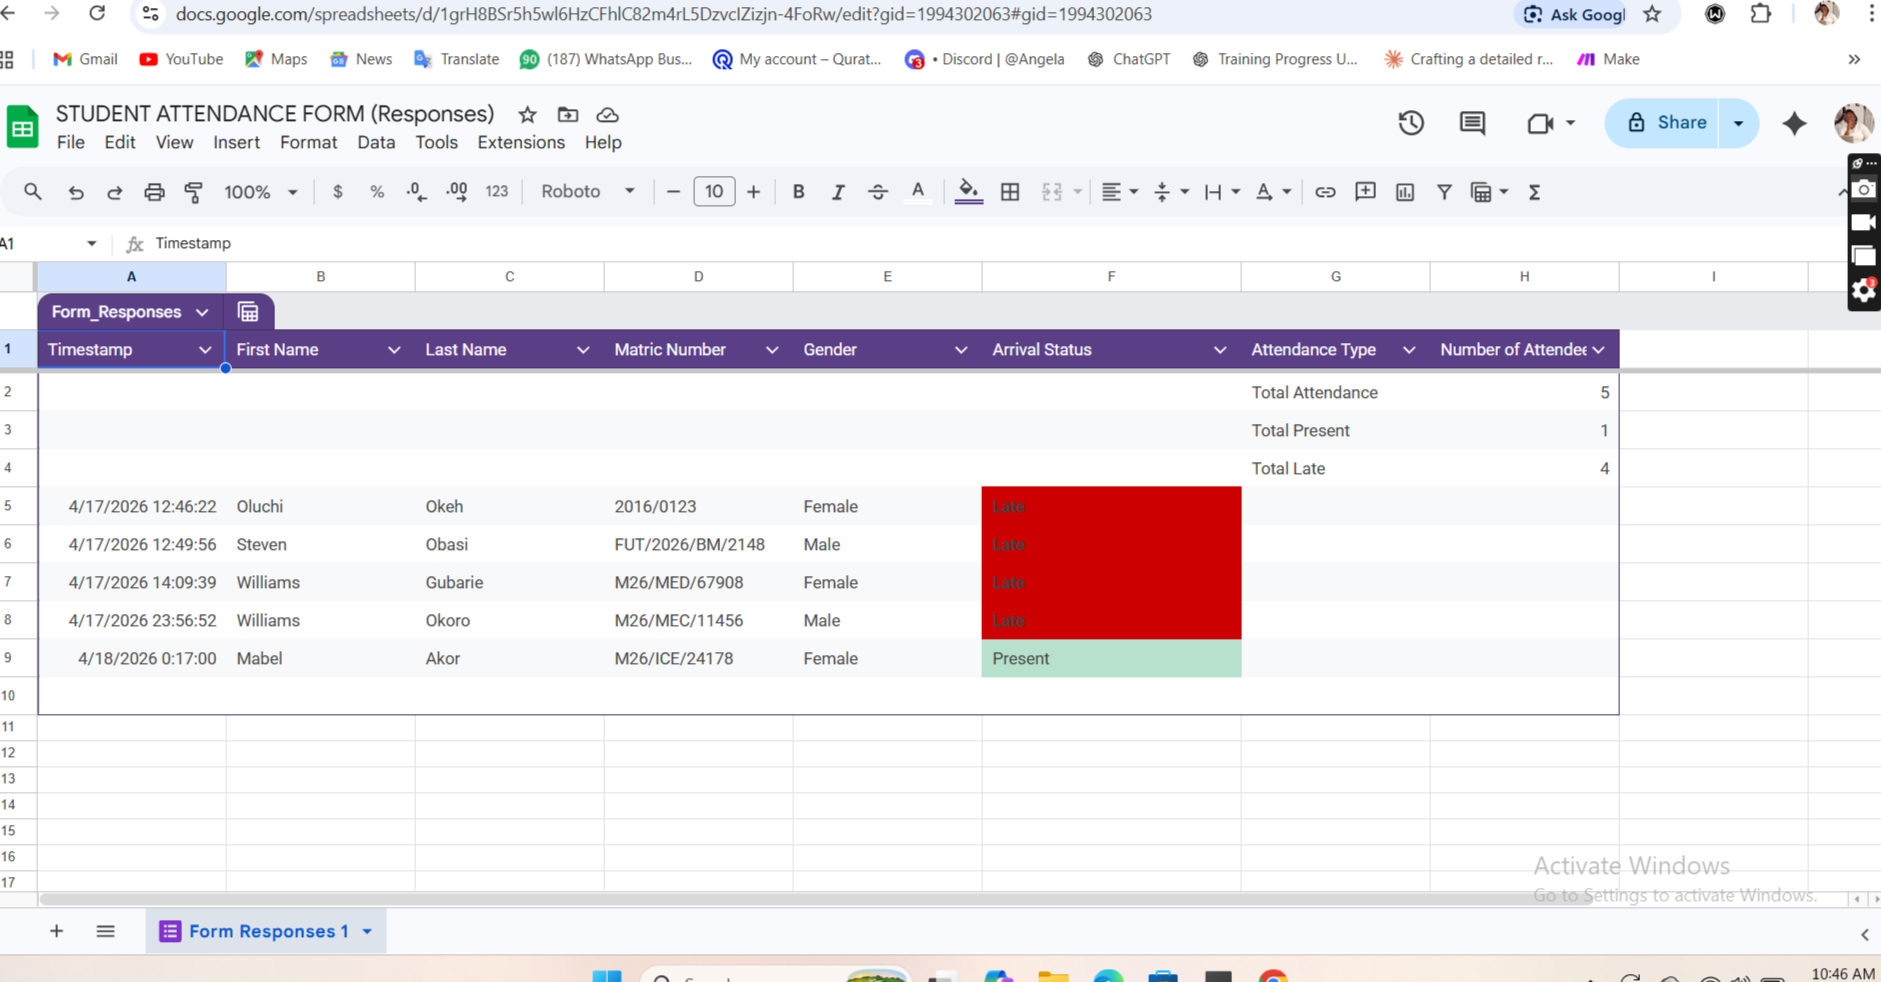Open the borders menu

coord(1010,192)
